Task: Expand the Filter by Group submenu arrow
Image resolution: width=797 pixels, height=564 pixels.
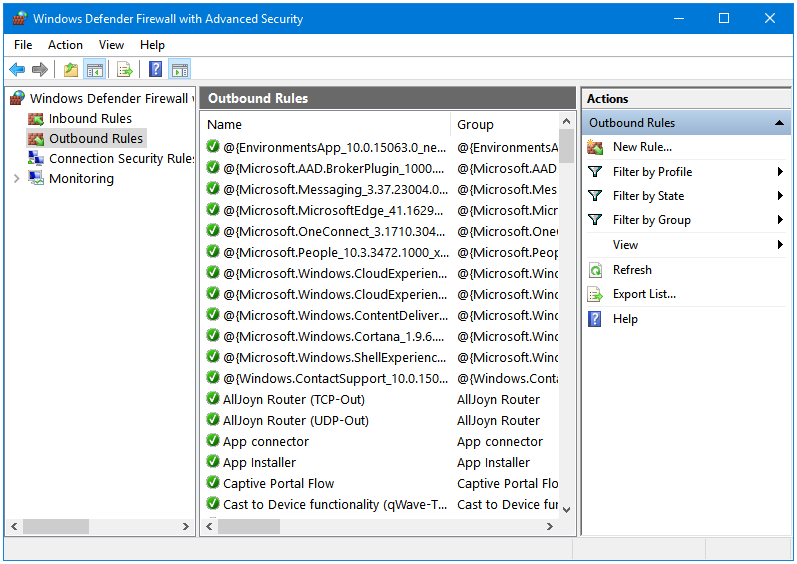Action: [x=780, y=220]
